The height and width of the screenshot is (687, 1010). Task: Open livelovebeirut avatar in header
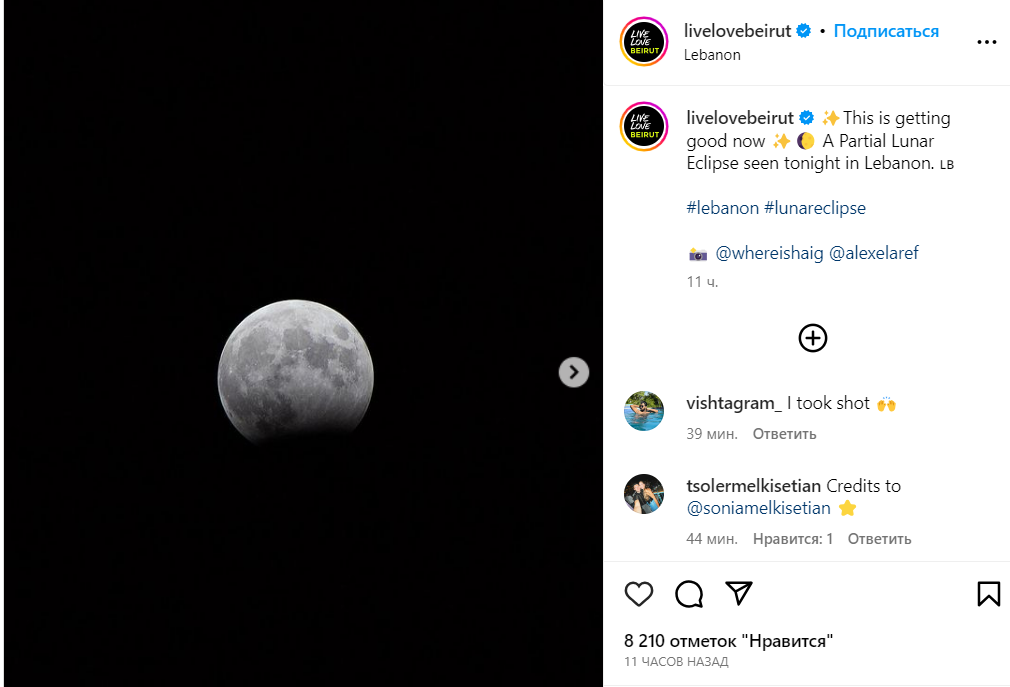point(644,42)
